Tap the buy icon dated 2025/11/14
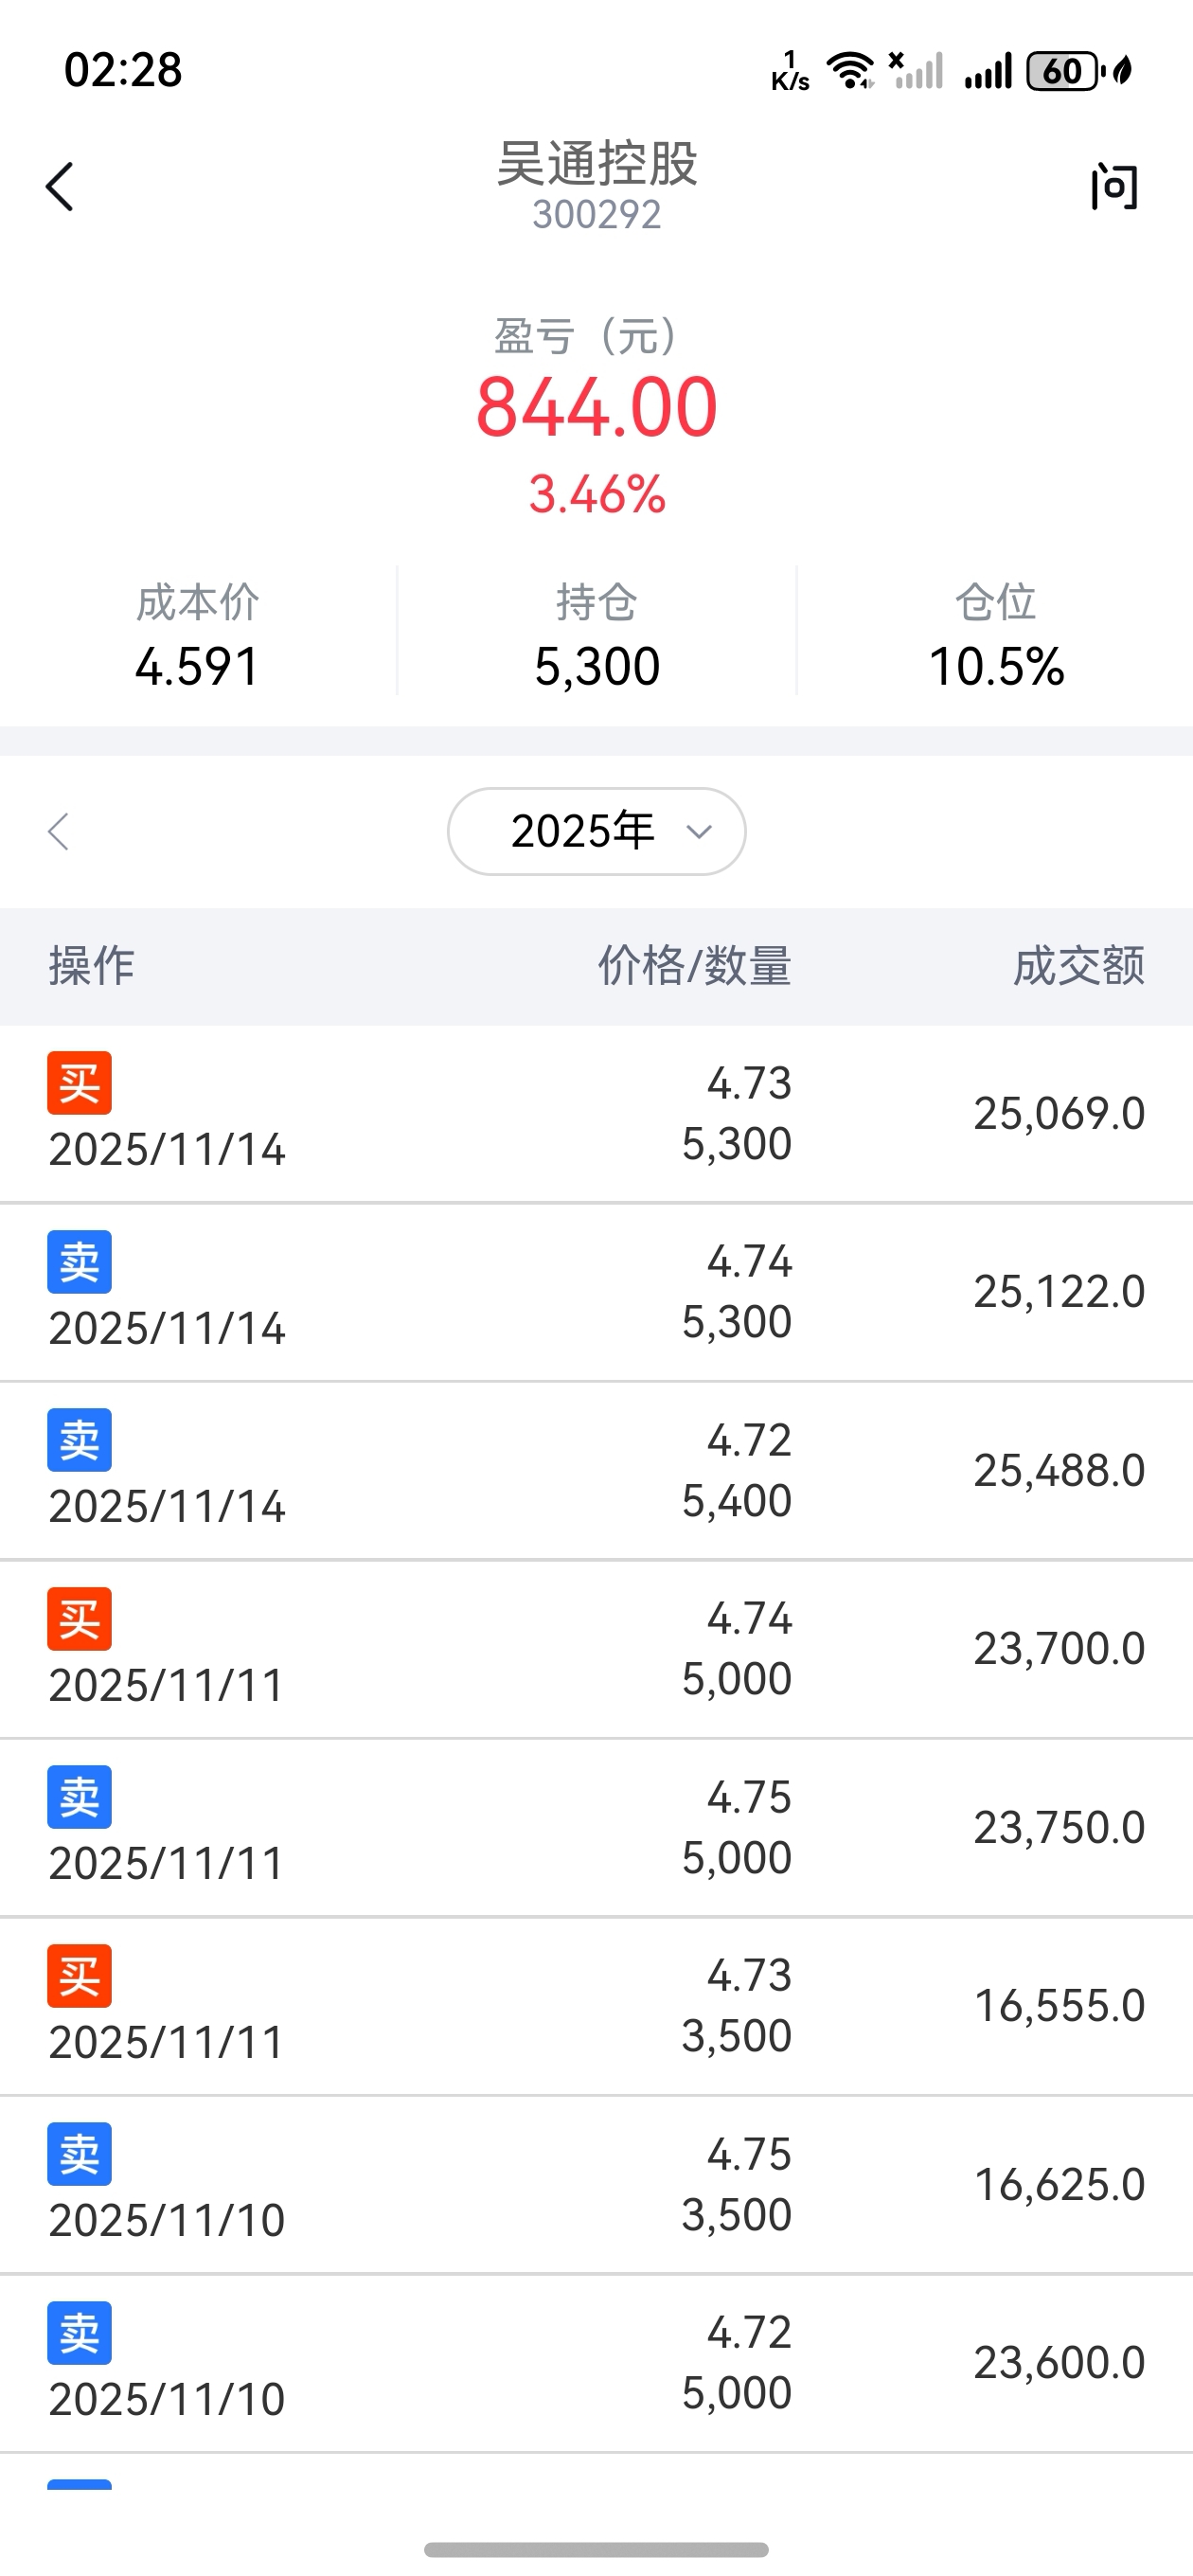Screen dimensions: 1193x2576 tap(79, 1083)
